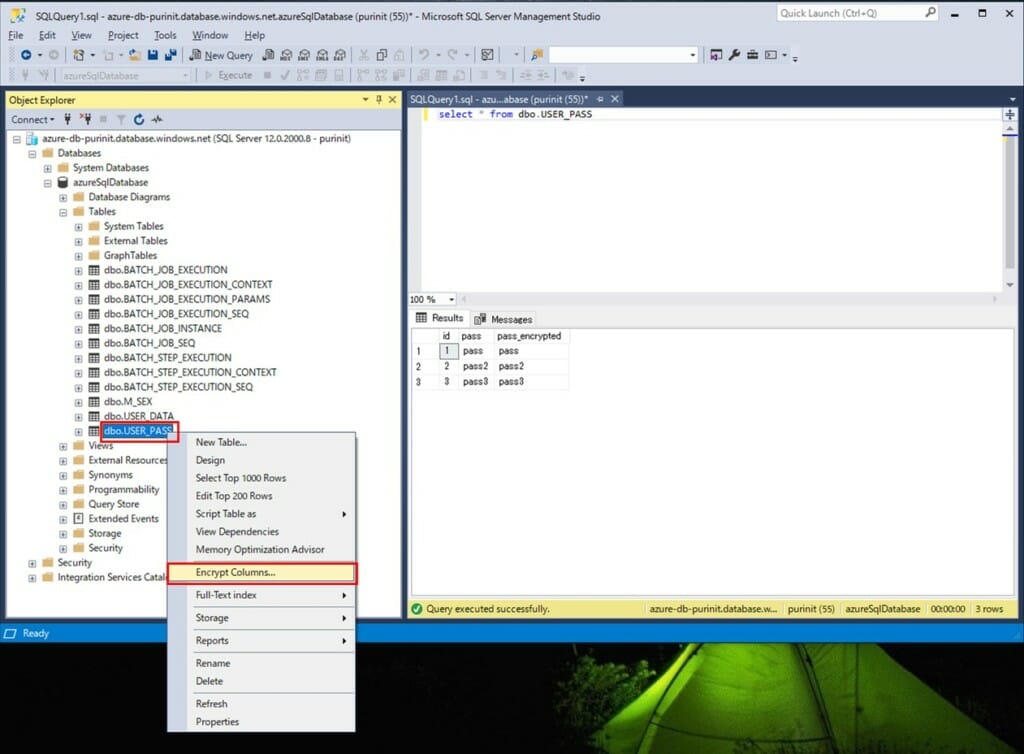This screenshot has width=1024, height=754.
Task: Click the Connect to Database Engine icon
Action: pos(68,118)
